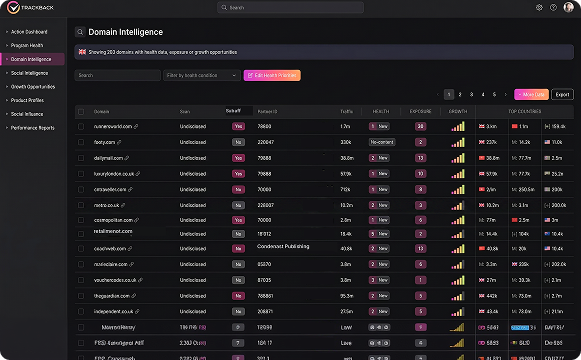Go to page 3 in pagination
The width and height of the screenshot is (581, 360).
pyautogui.click(x=471, y=94)
